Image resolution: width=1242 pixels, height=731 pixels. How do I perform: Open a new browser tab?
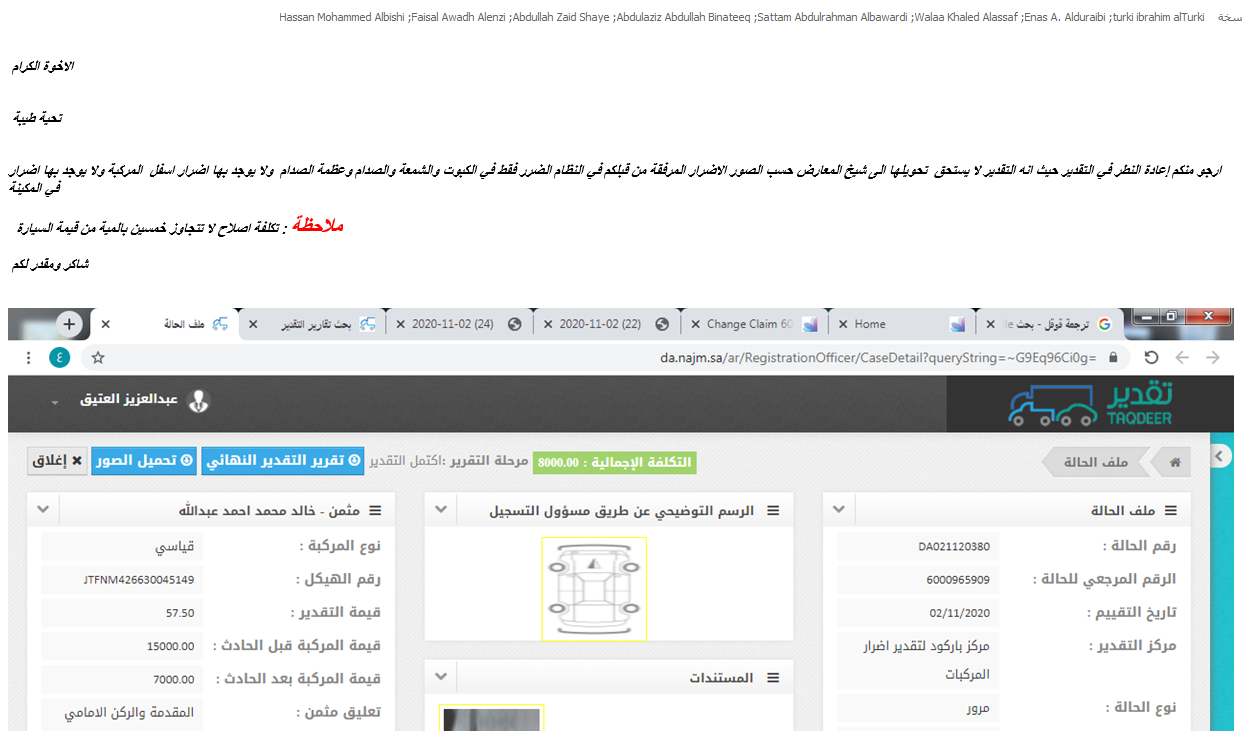[69, 324]
